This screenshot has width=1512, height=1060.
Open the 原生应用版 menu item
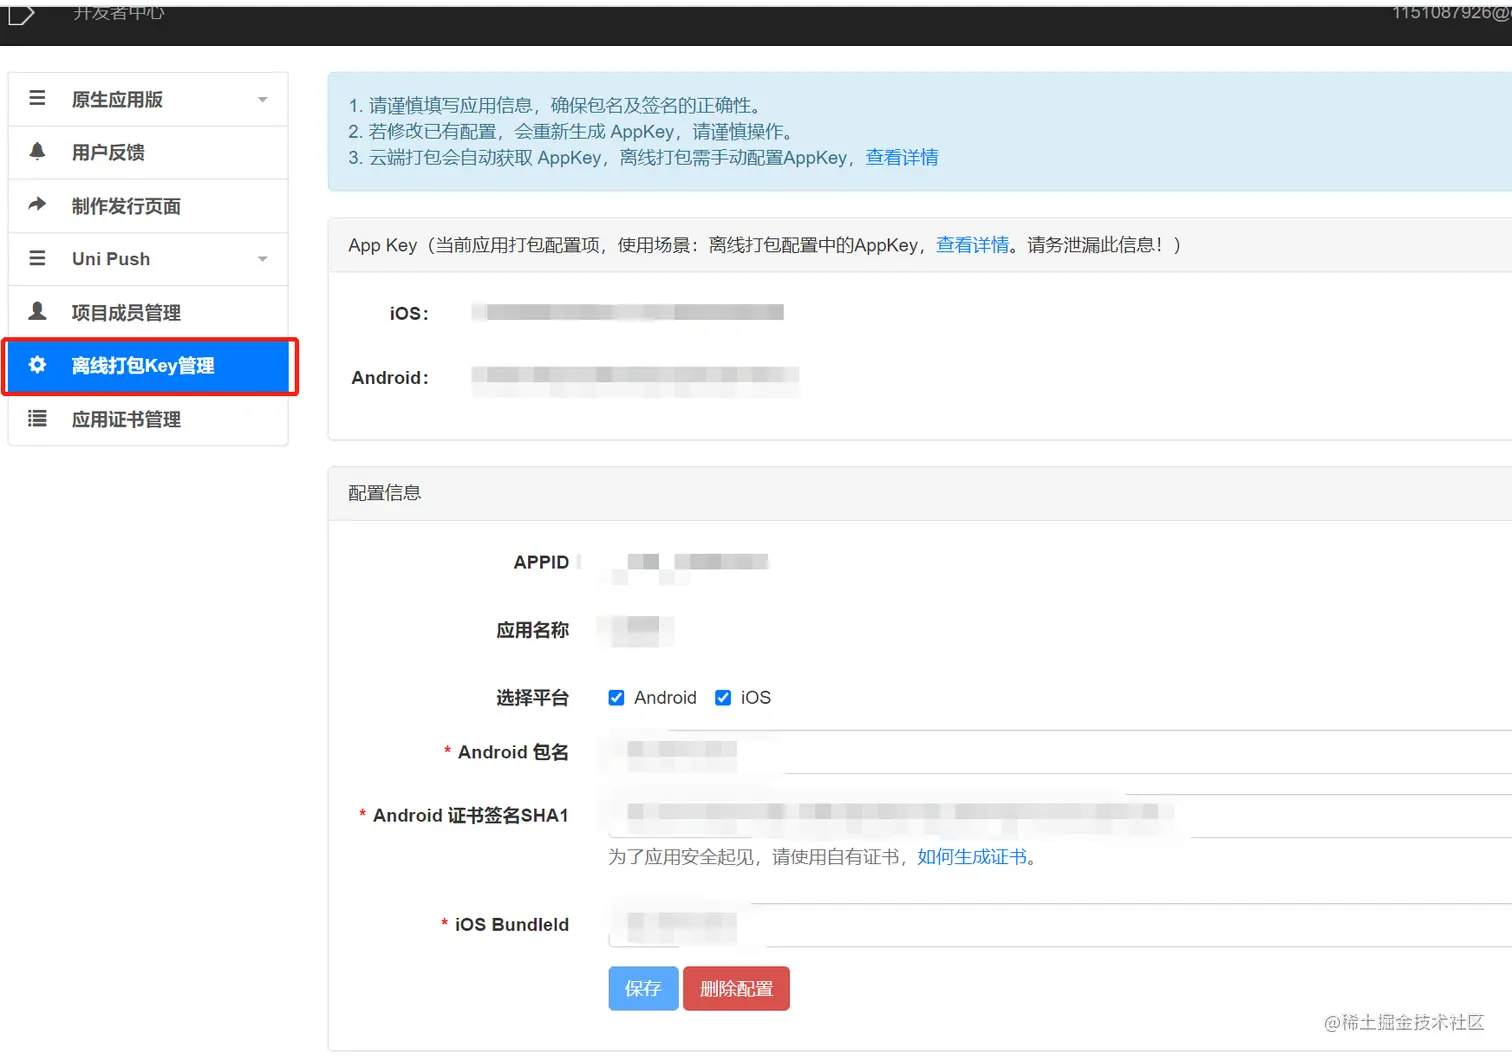[148, 99]
